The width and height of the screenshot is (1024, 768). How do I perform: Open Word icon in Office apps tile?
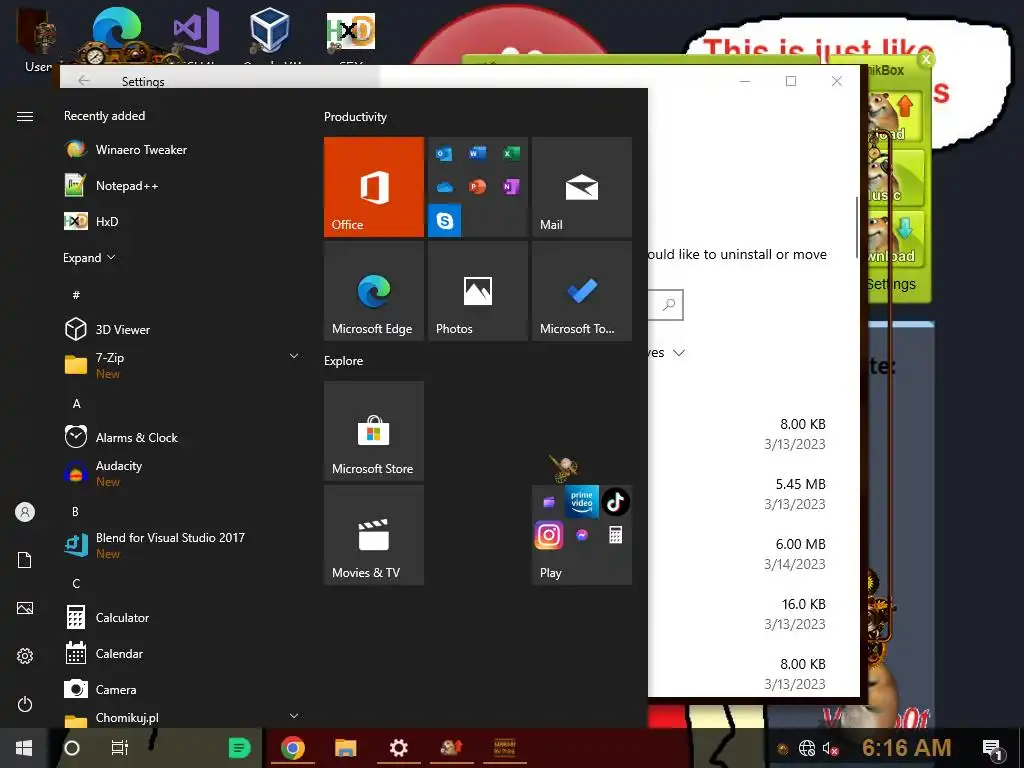[477, 153]
